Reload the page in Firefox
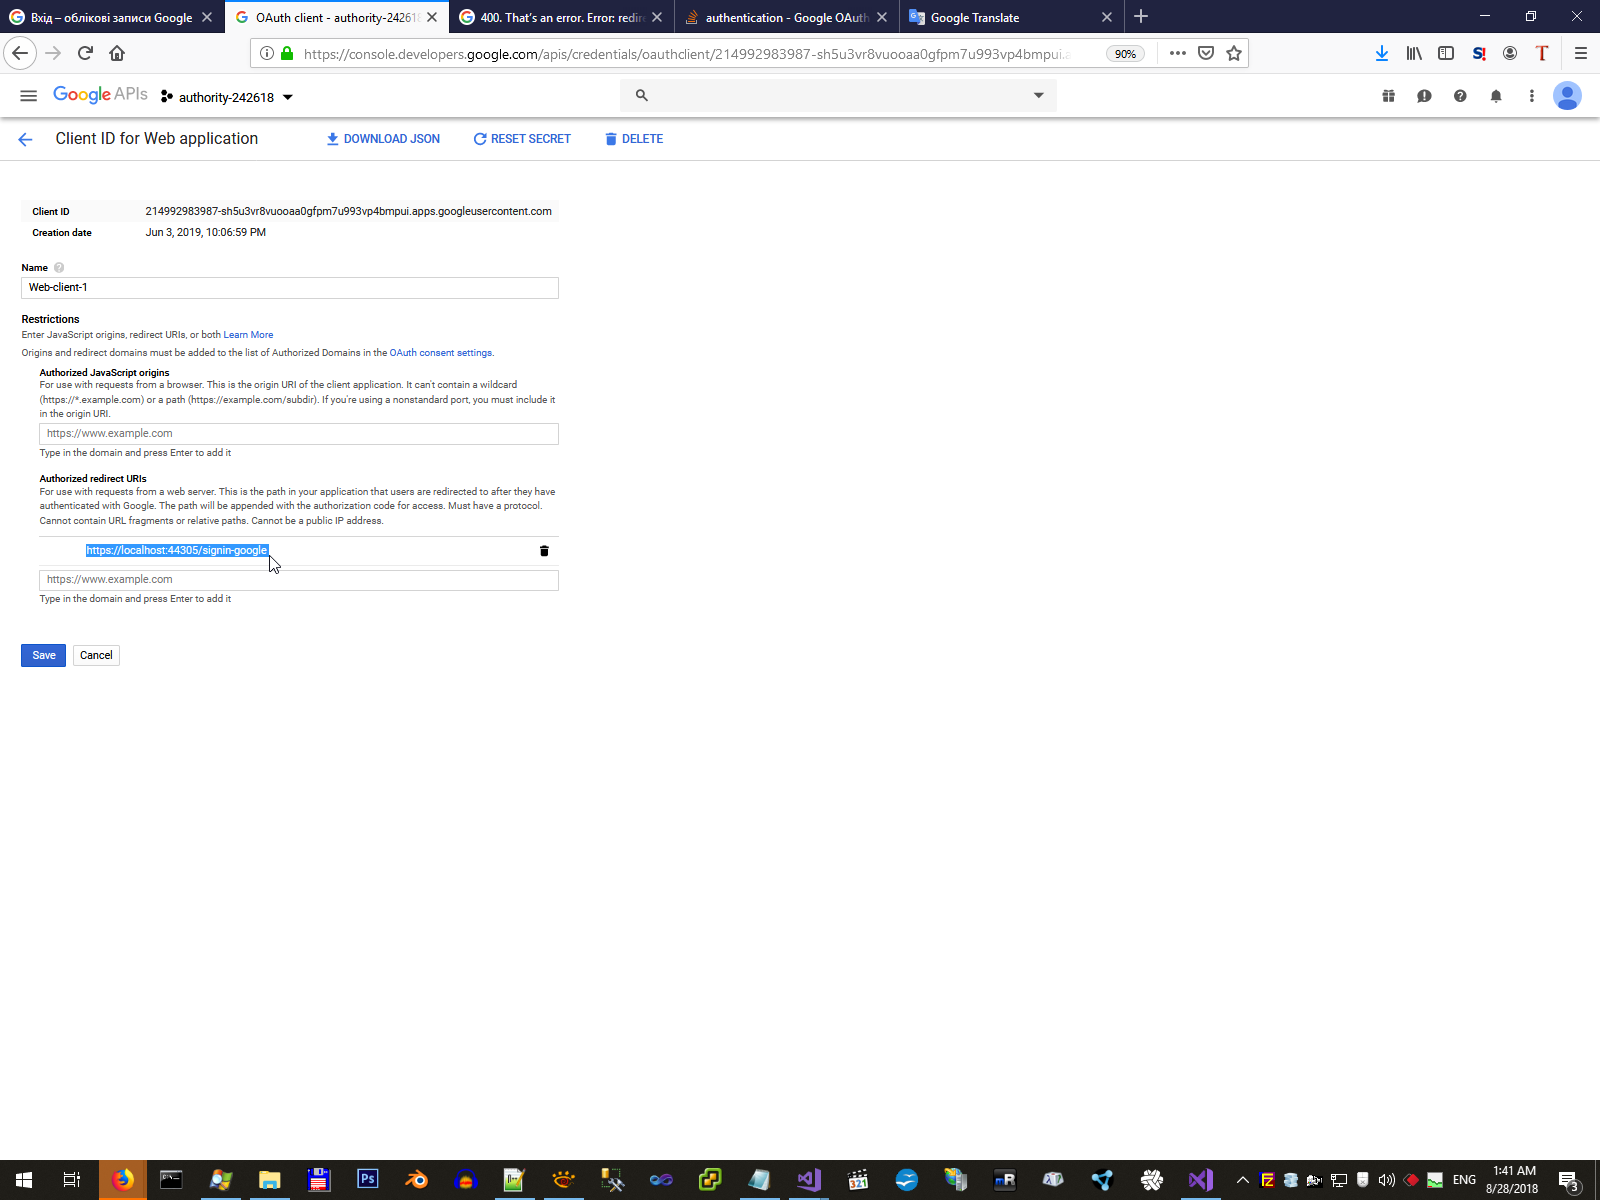Screen dimensions: 1600x1200 [85, 53]
